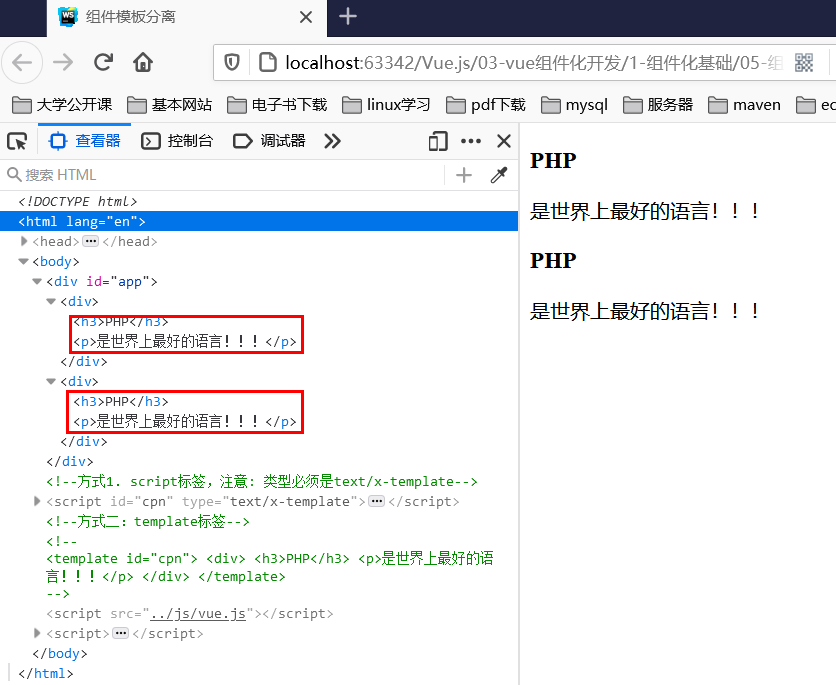View site information page icon

(268, 62)
